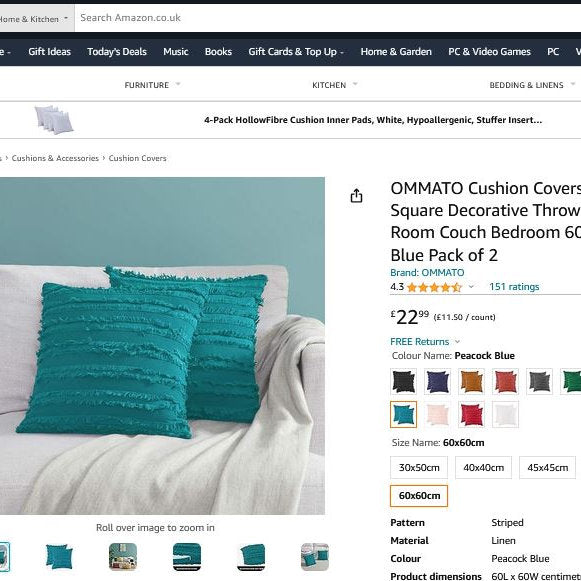Click the share icon beside product image
Screen dimensions: 581x581
(356, 196)
